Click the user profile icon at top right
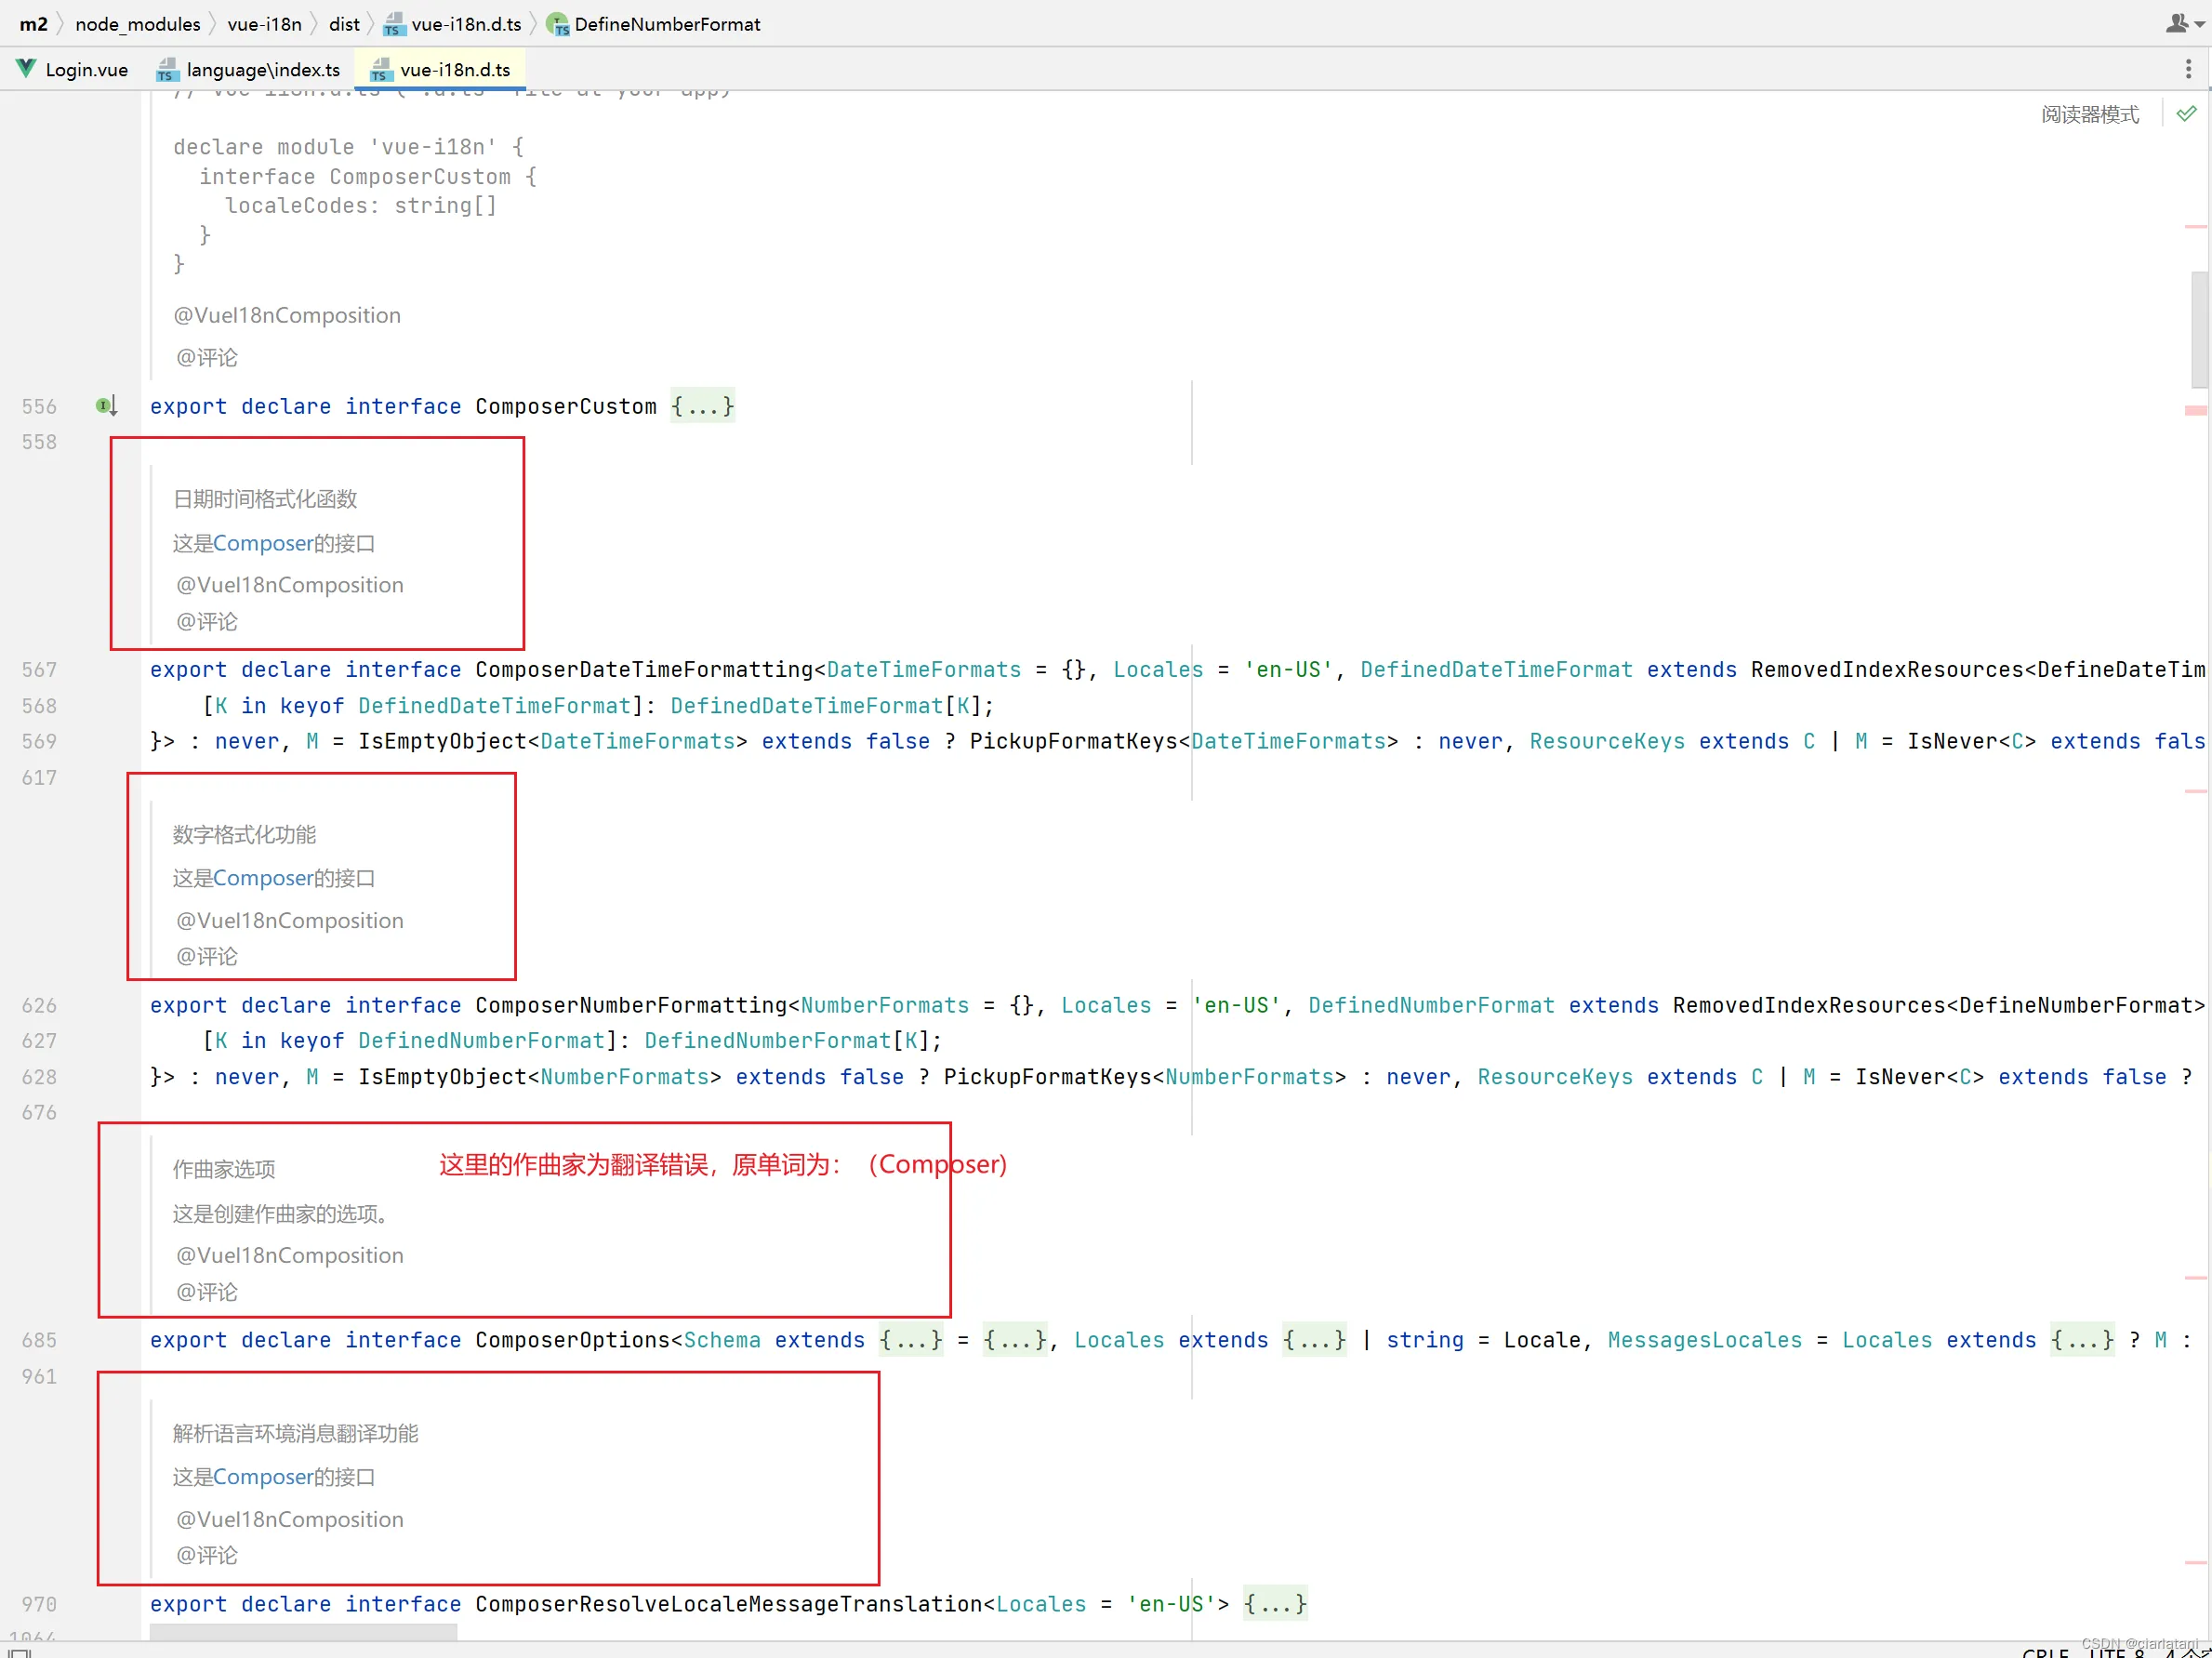Image resolution: width=2212 pixels, height=1658 pixels. coord(2177,23)
